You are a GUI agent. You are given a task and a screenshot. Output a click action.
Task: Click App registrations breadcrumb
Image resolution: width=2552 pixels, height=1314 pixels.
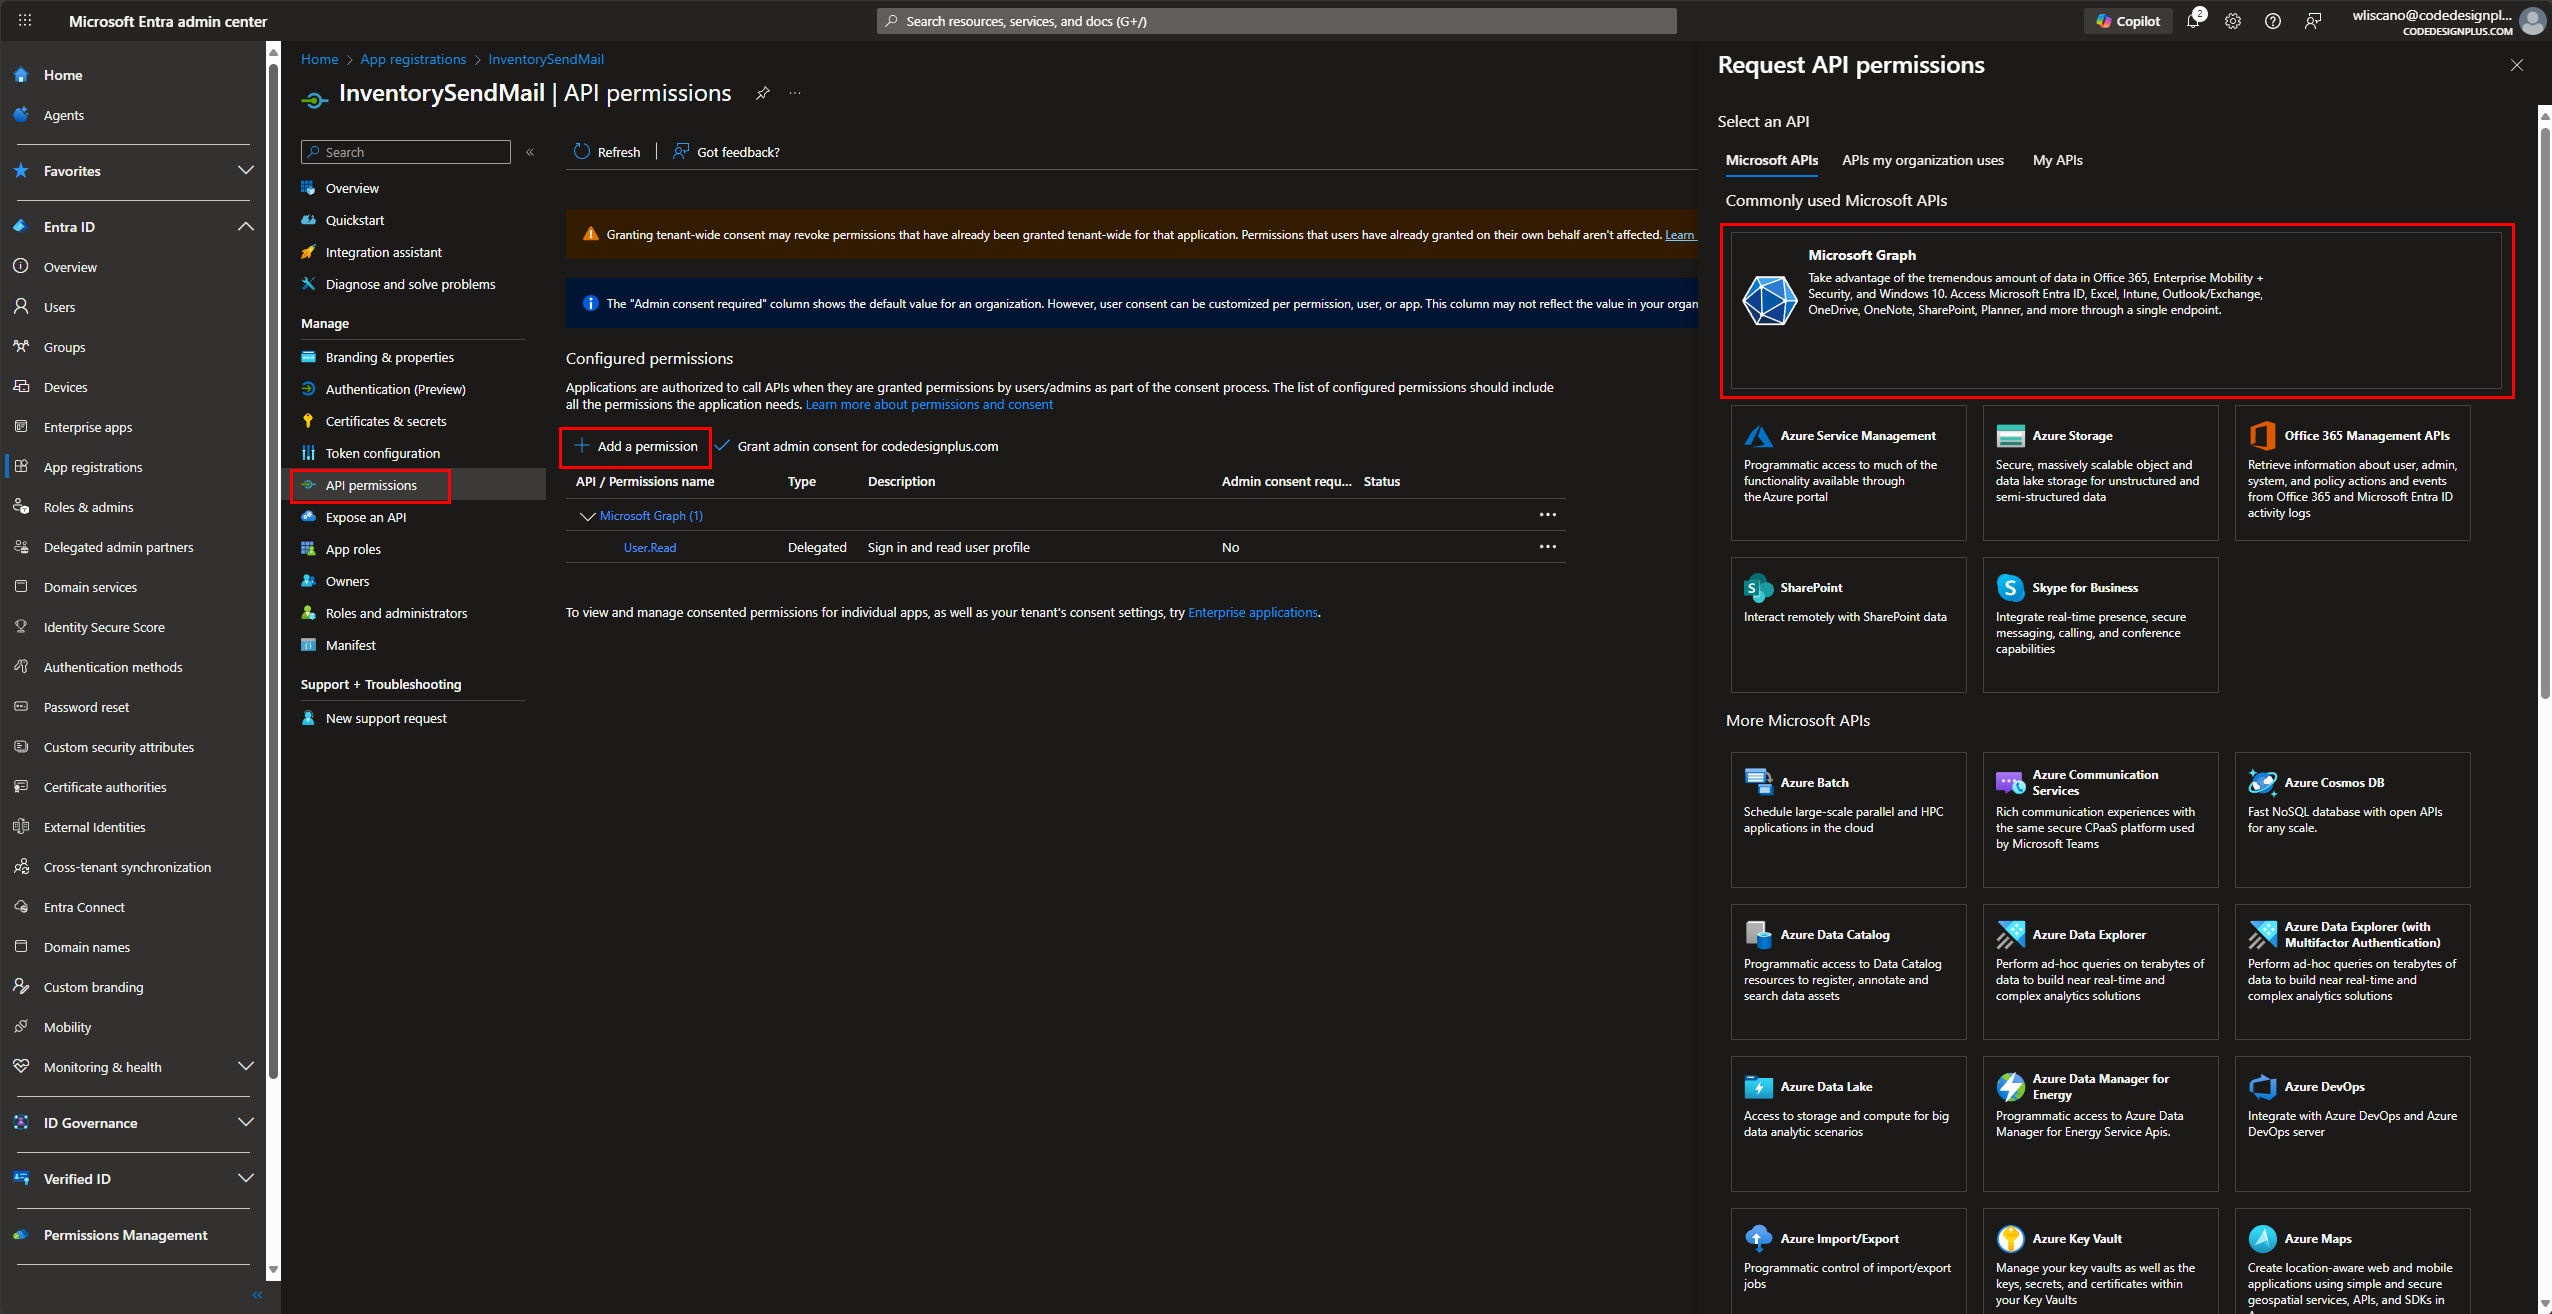(413, 59)
